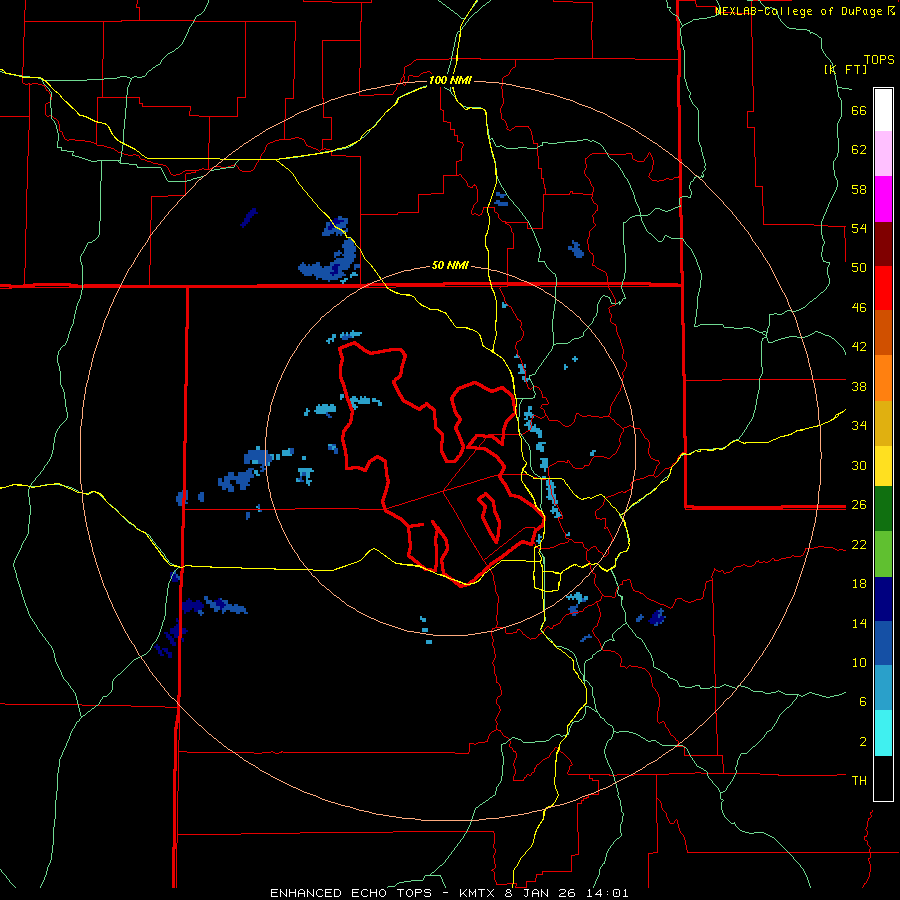This screenshot has height=900, width=900.
Task: Select the medium blue legend band
Action: click(883, 644)
